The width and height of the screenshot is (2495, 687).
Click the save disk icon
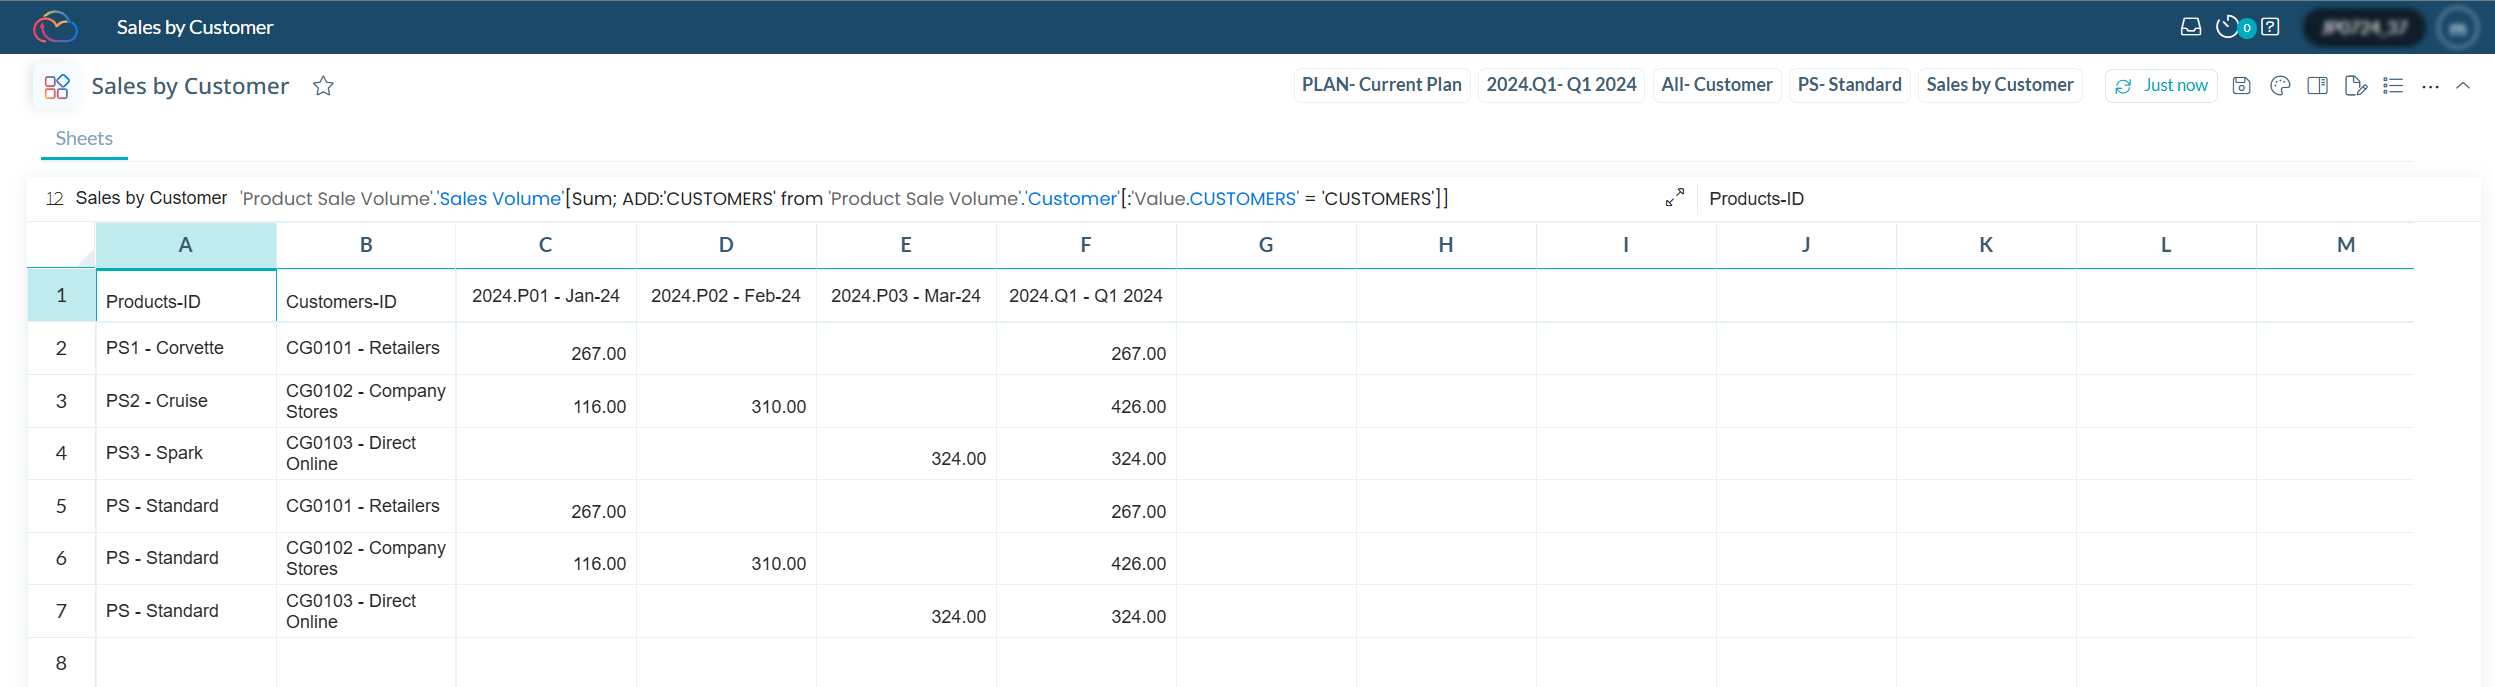click(2241, 86)
